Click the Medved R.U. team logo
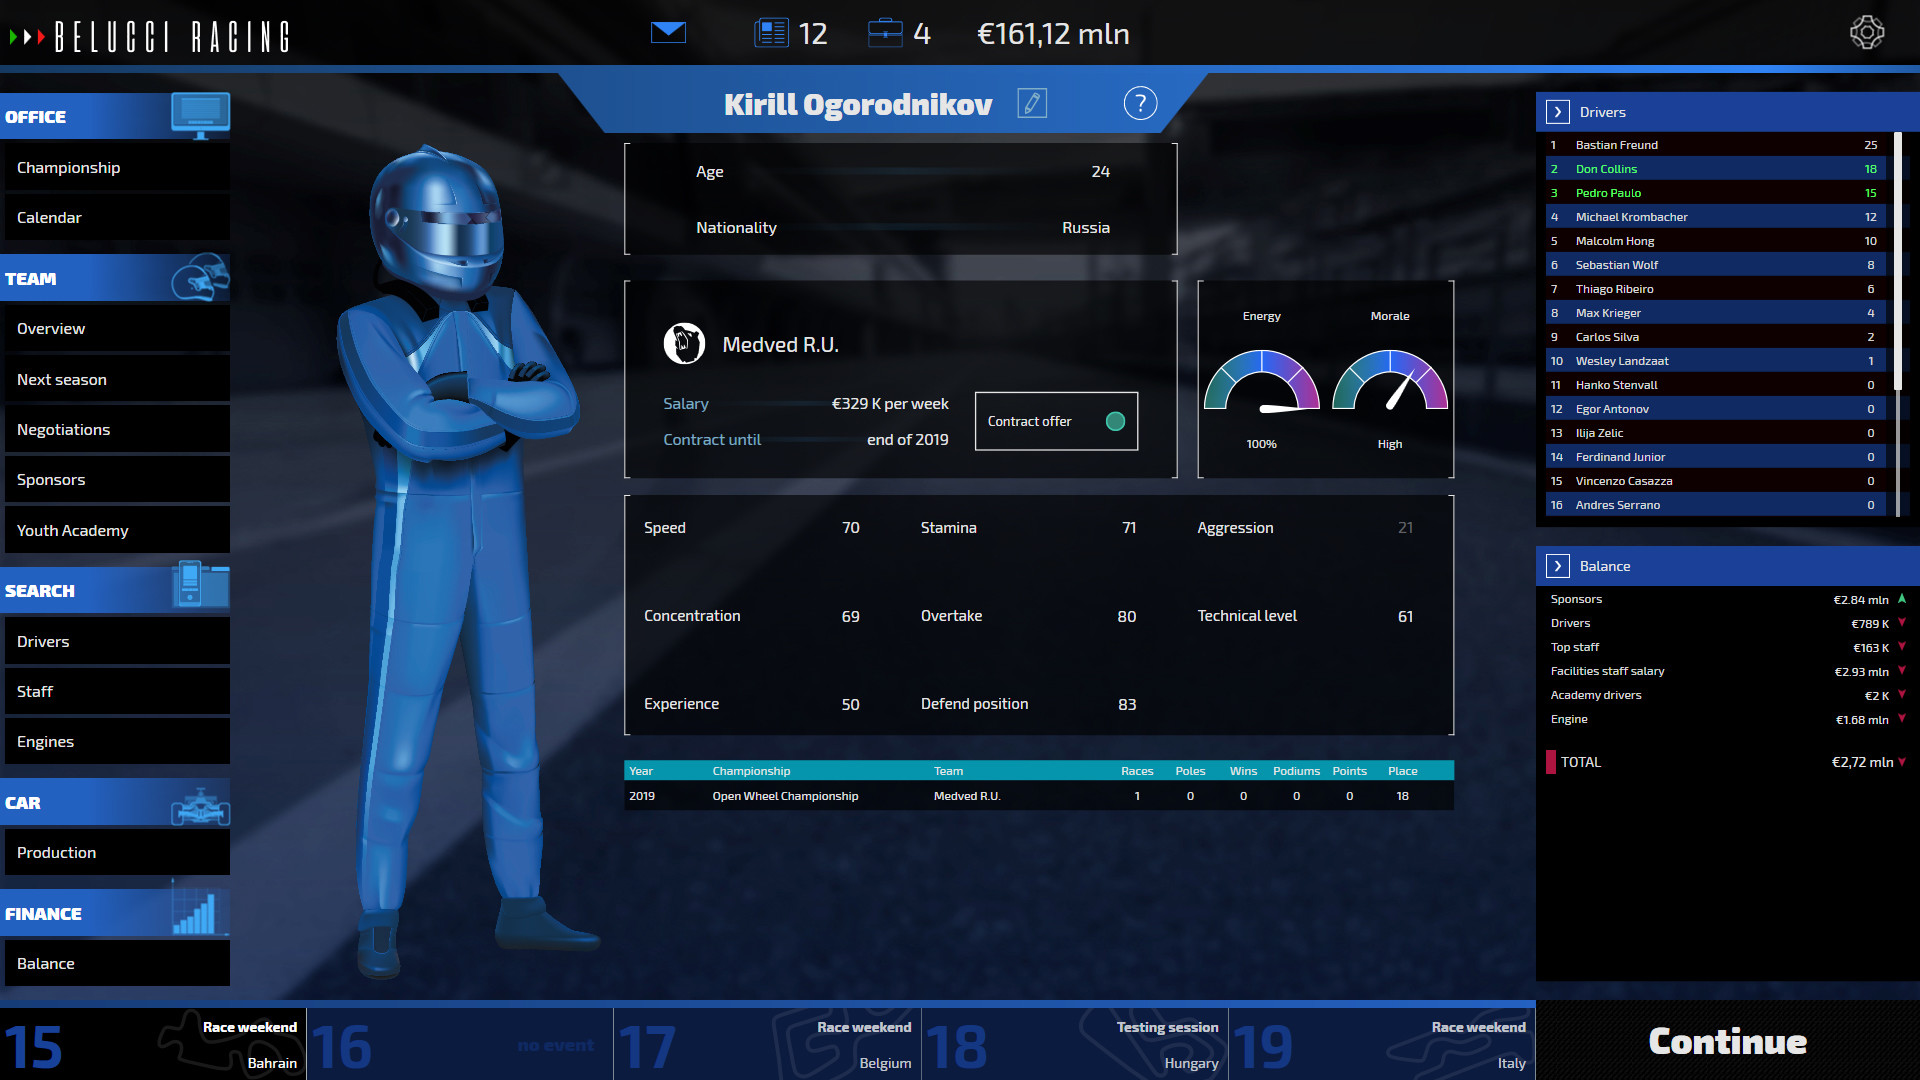1920x1080 pixels. tap(683, 343)
